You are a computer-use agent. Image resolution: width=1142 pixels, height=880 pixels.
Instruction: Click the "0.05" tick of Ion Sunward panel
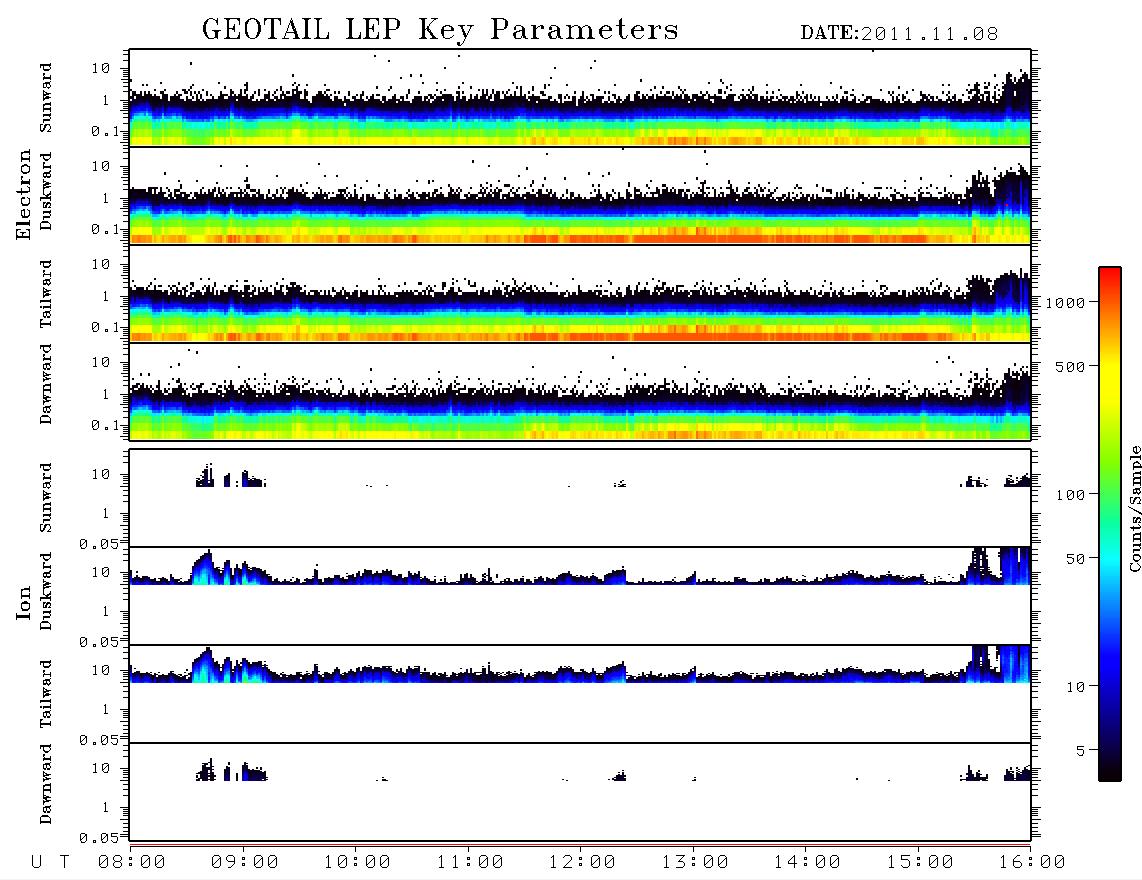99,544
